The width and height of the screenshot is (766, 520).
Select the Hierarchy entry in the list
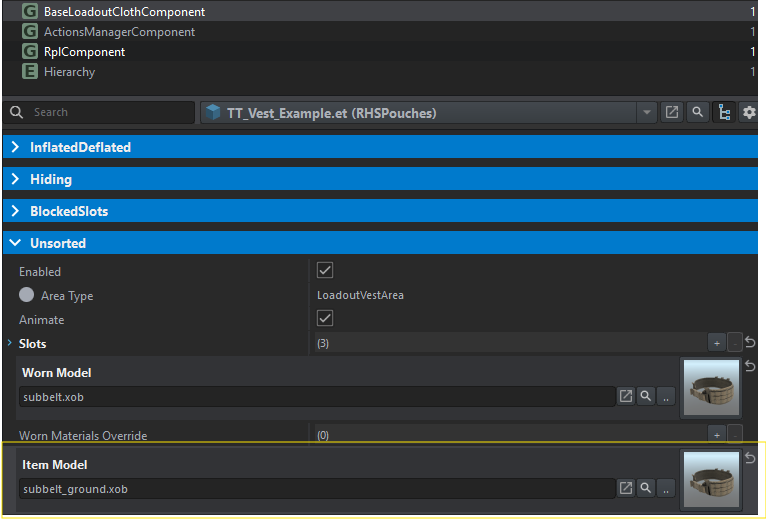pos(69,72)
